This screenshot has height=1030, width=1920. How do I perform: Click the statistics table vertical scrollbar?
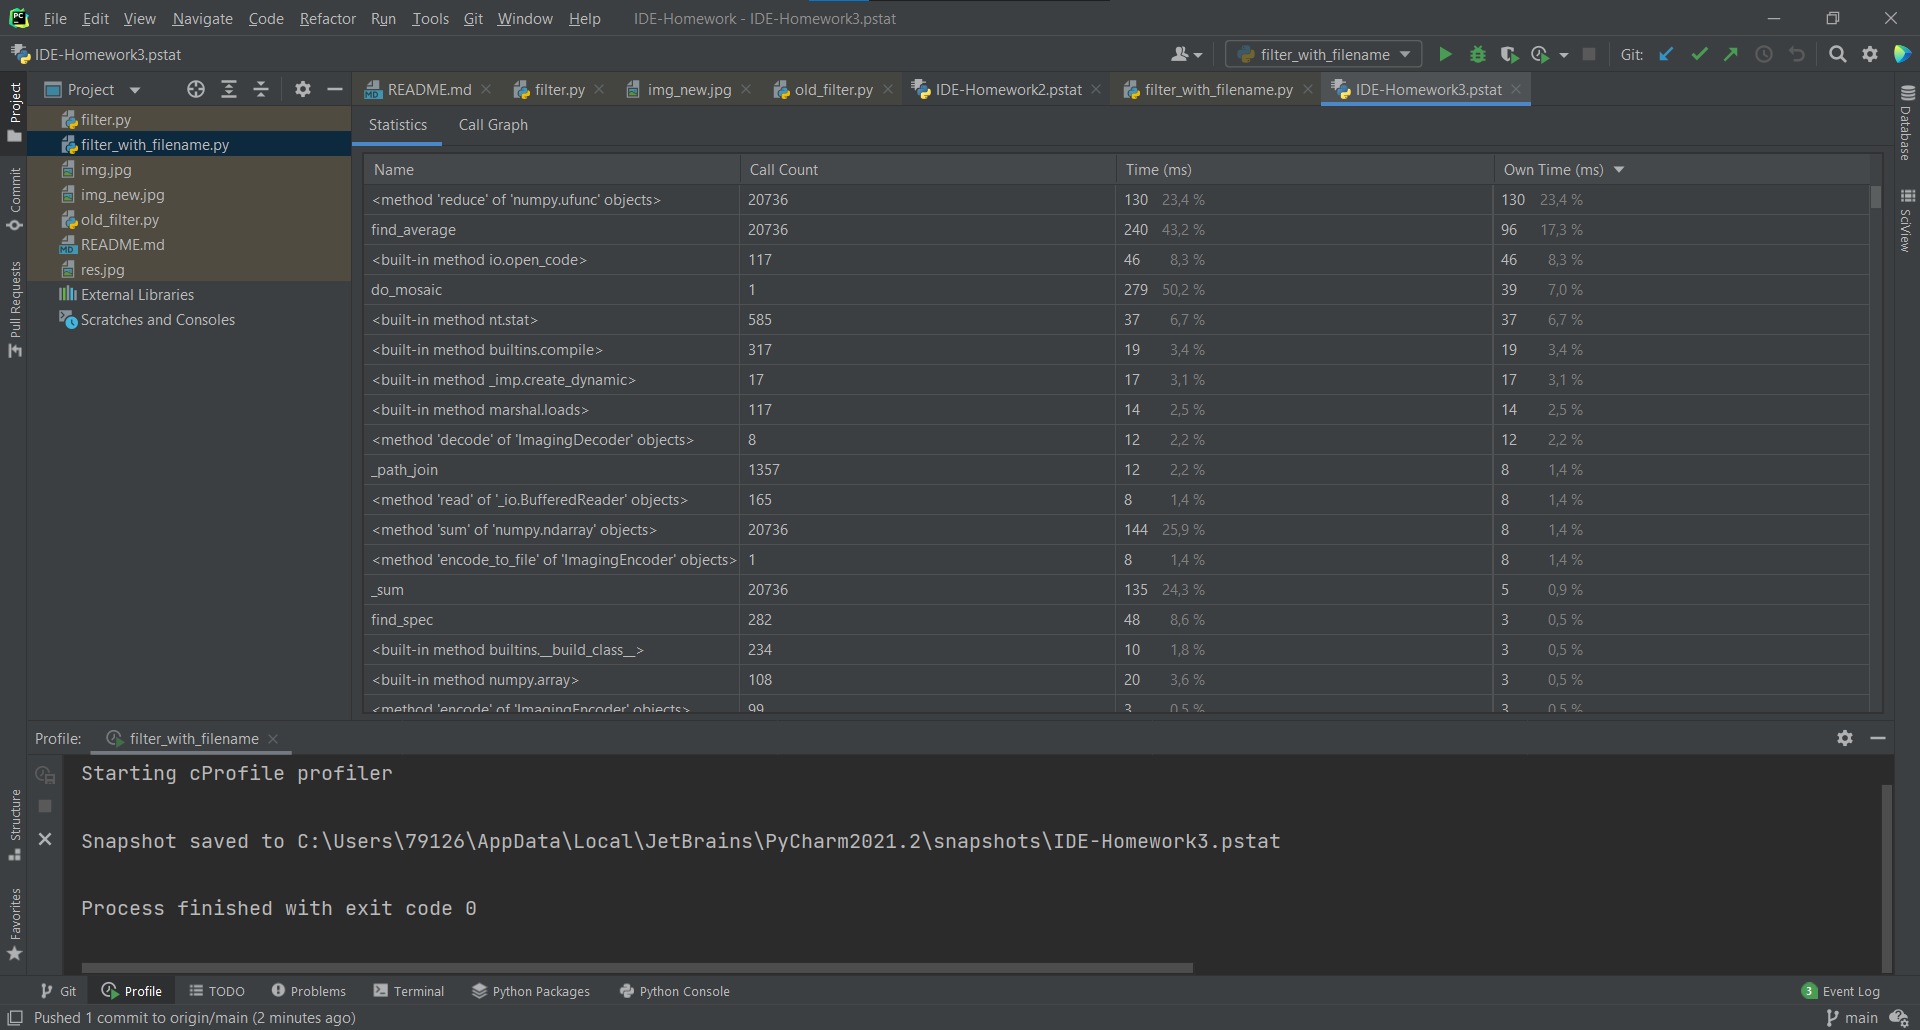click(1876, 197)
